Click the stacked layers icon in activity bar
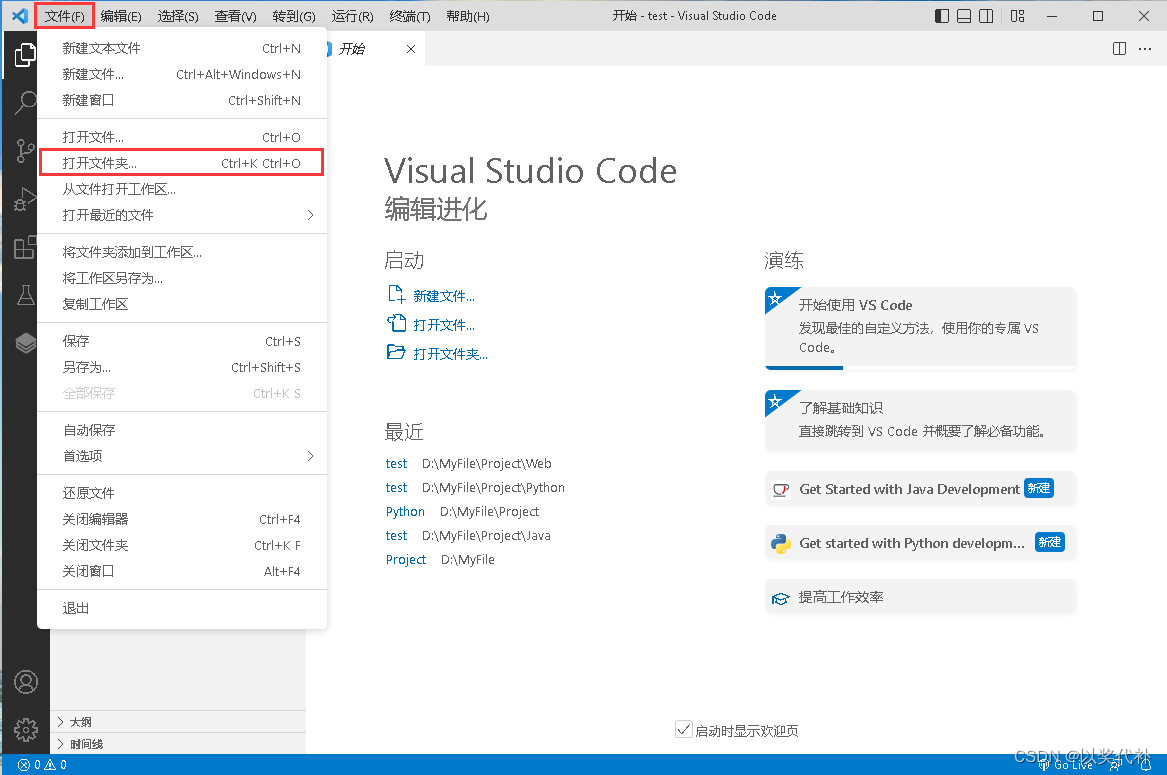The width and height of the screenshot is (1167, 775). 25,343
